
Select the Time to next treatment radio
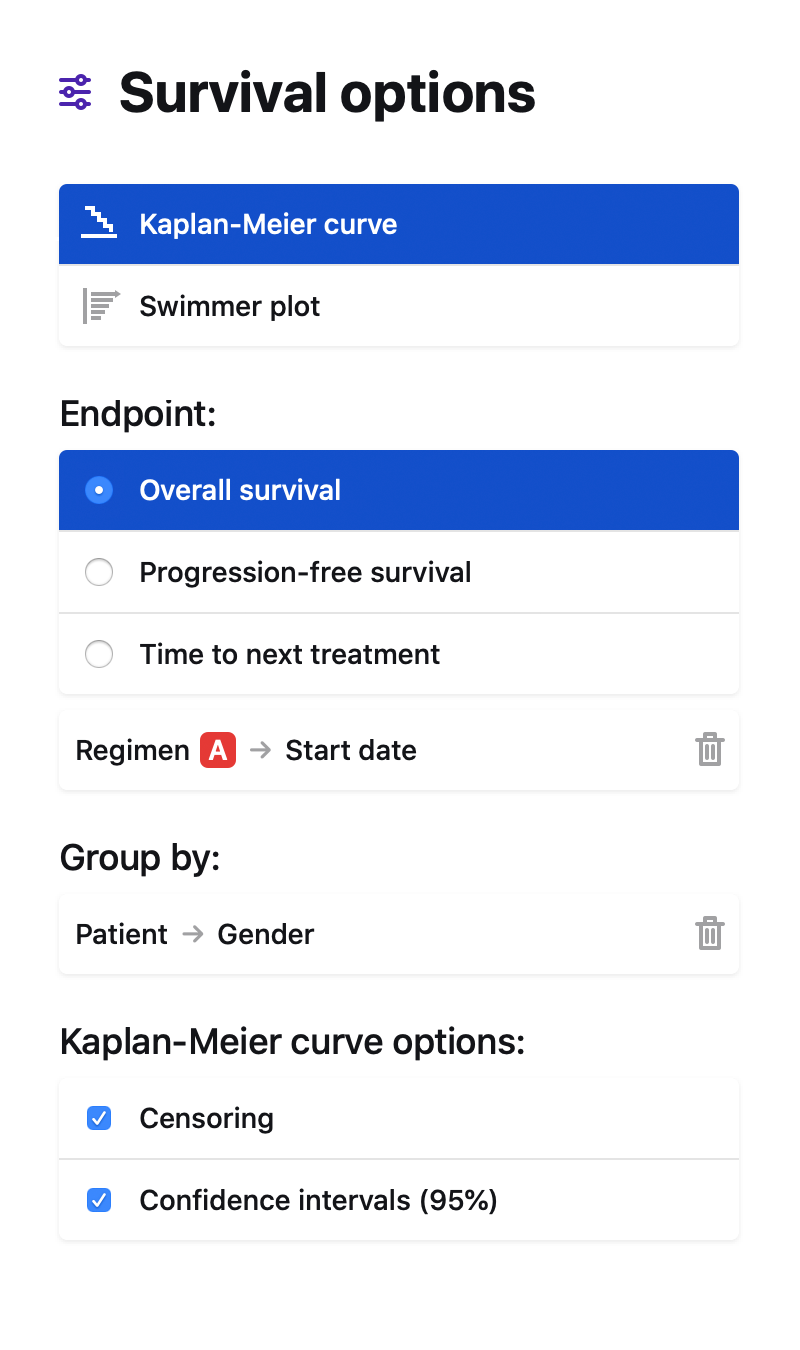99,654
